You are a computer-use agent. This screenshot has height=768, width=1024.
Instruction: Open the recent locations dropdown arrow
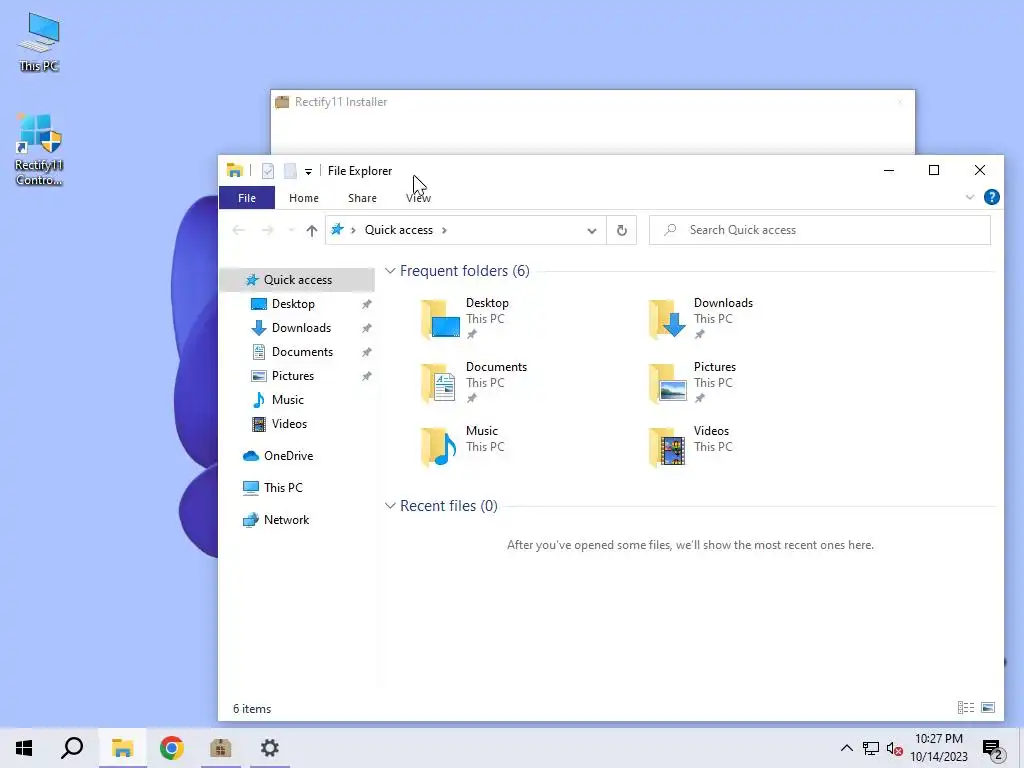pos(291,230)
